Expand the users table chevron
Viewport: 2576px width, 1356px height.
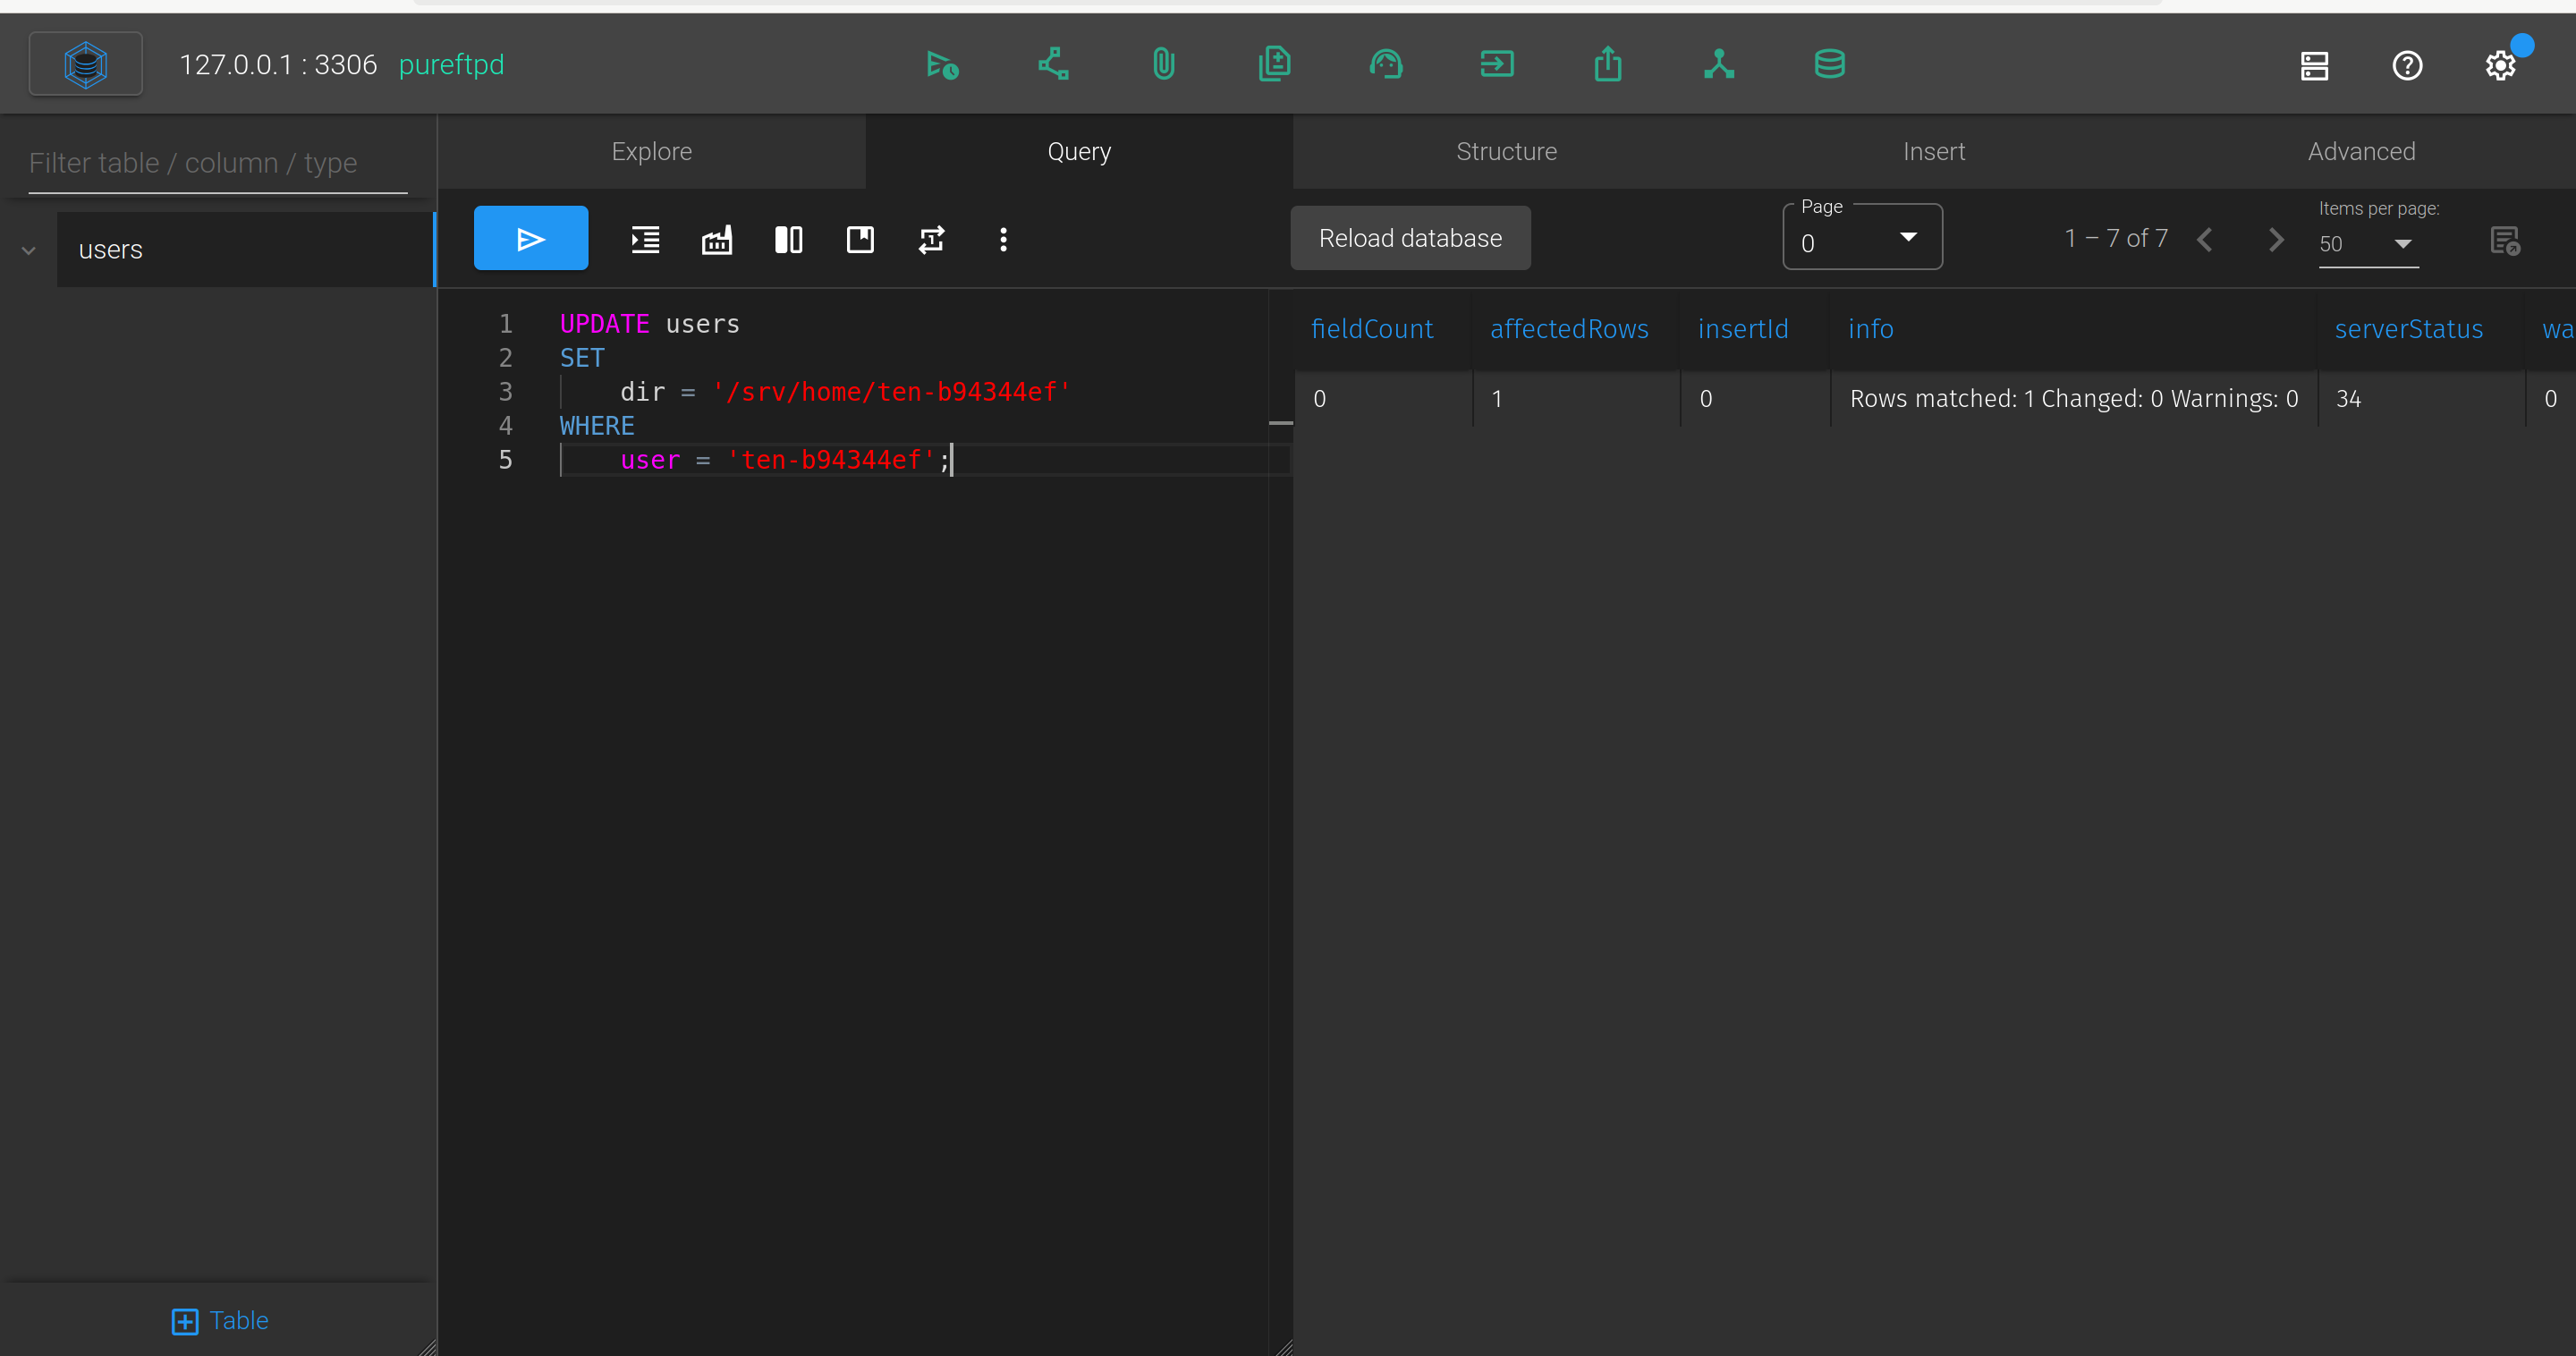pyautogui.click(x=29, y=250)
